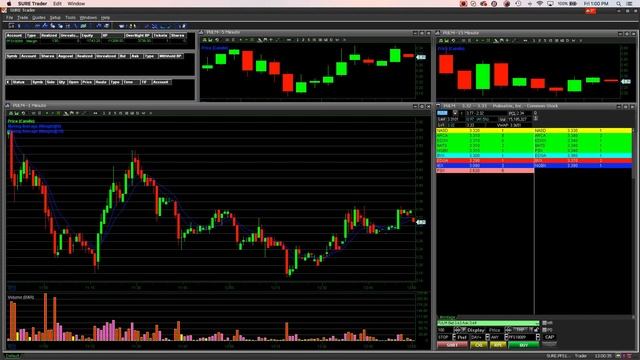640x360 pixels.
Task: Click the last icon in the main toolbar
Action: tap(184, 26)
